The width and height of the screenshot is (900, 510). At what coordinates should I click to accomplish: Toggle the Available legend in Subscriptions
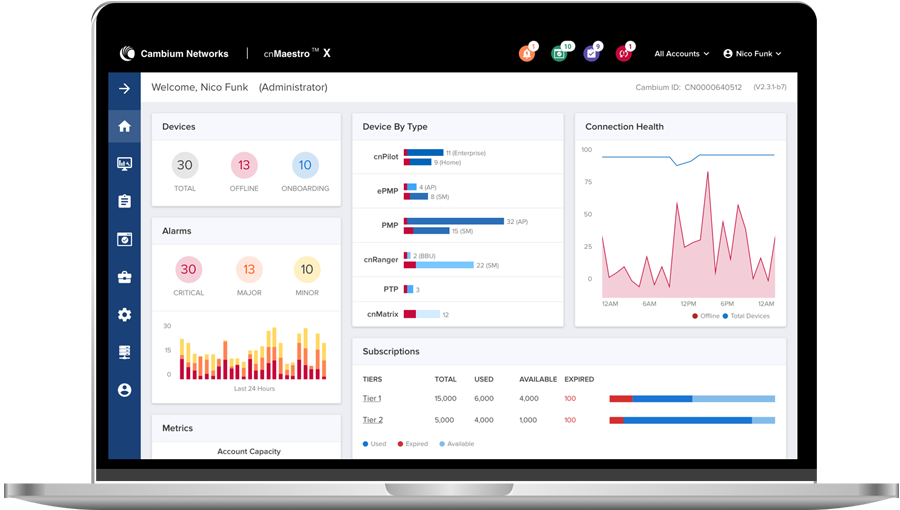click(x=457, y=444)
